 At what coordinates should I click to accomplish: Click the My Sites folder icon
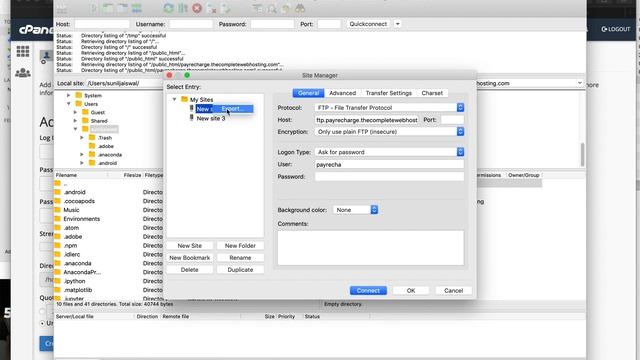coord(184,99)
